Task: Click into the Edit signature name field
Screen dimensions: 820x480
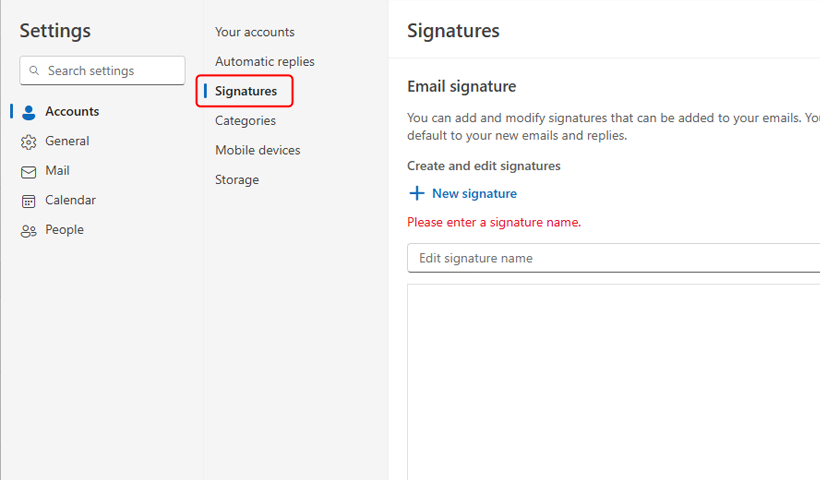Action: (x=613, y=258)
